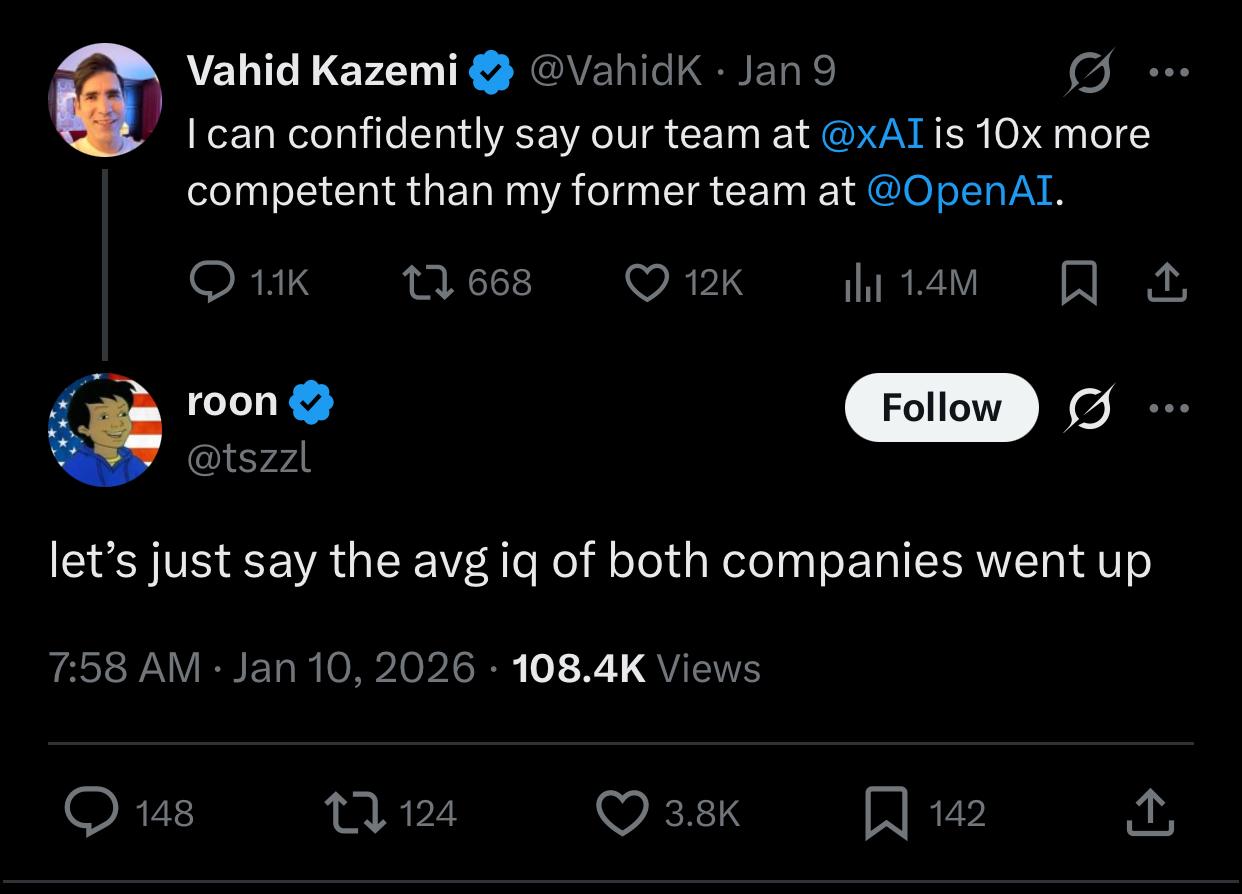Open view analytics on Vahid's tweet
Image resolution: width=1242 pixels, height=894 pixels.
(x=861, y=283)
